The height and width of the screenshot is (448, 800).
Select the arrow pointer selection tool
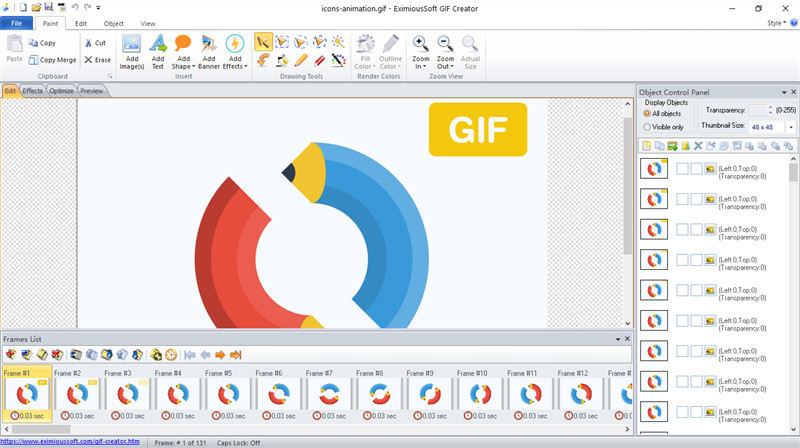(263, 42)
